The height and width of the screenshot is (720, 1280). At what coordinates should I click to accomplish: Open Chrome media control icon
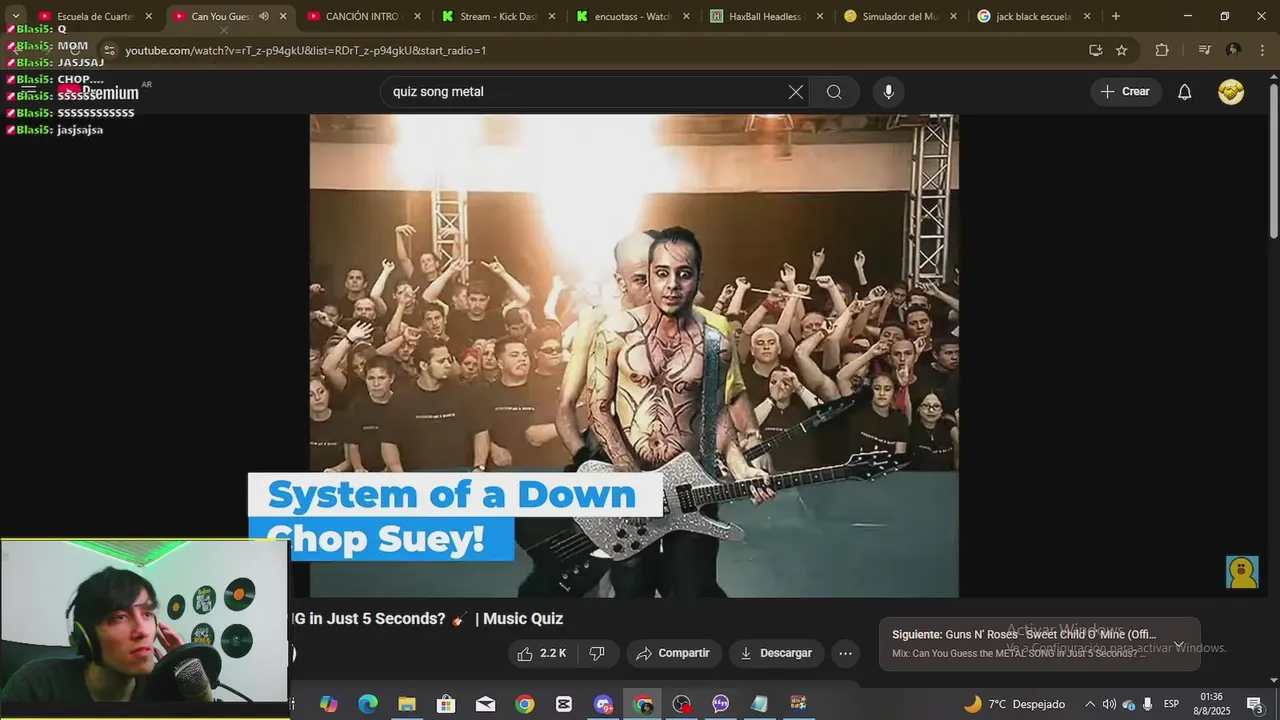(x=1204, y=50)
